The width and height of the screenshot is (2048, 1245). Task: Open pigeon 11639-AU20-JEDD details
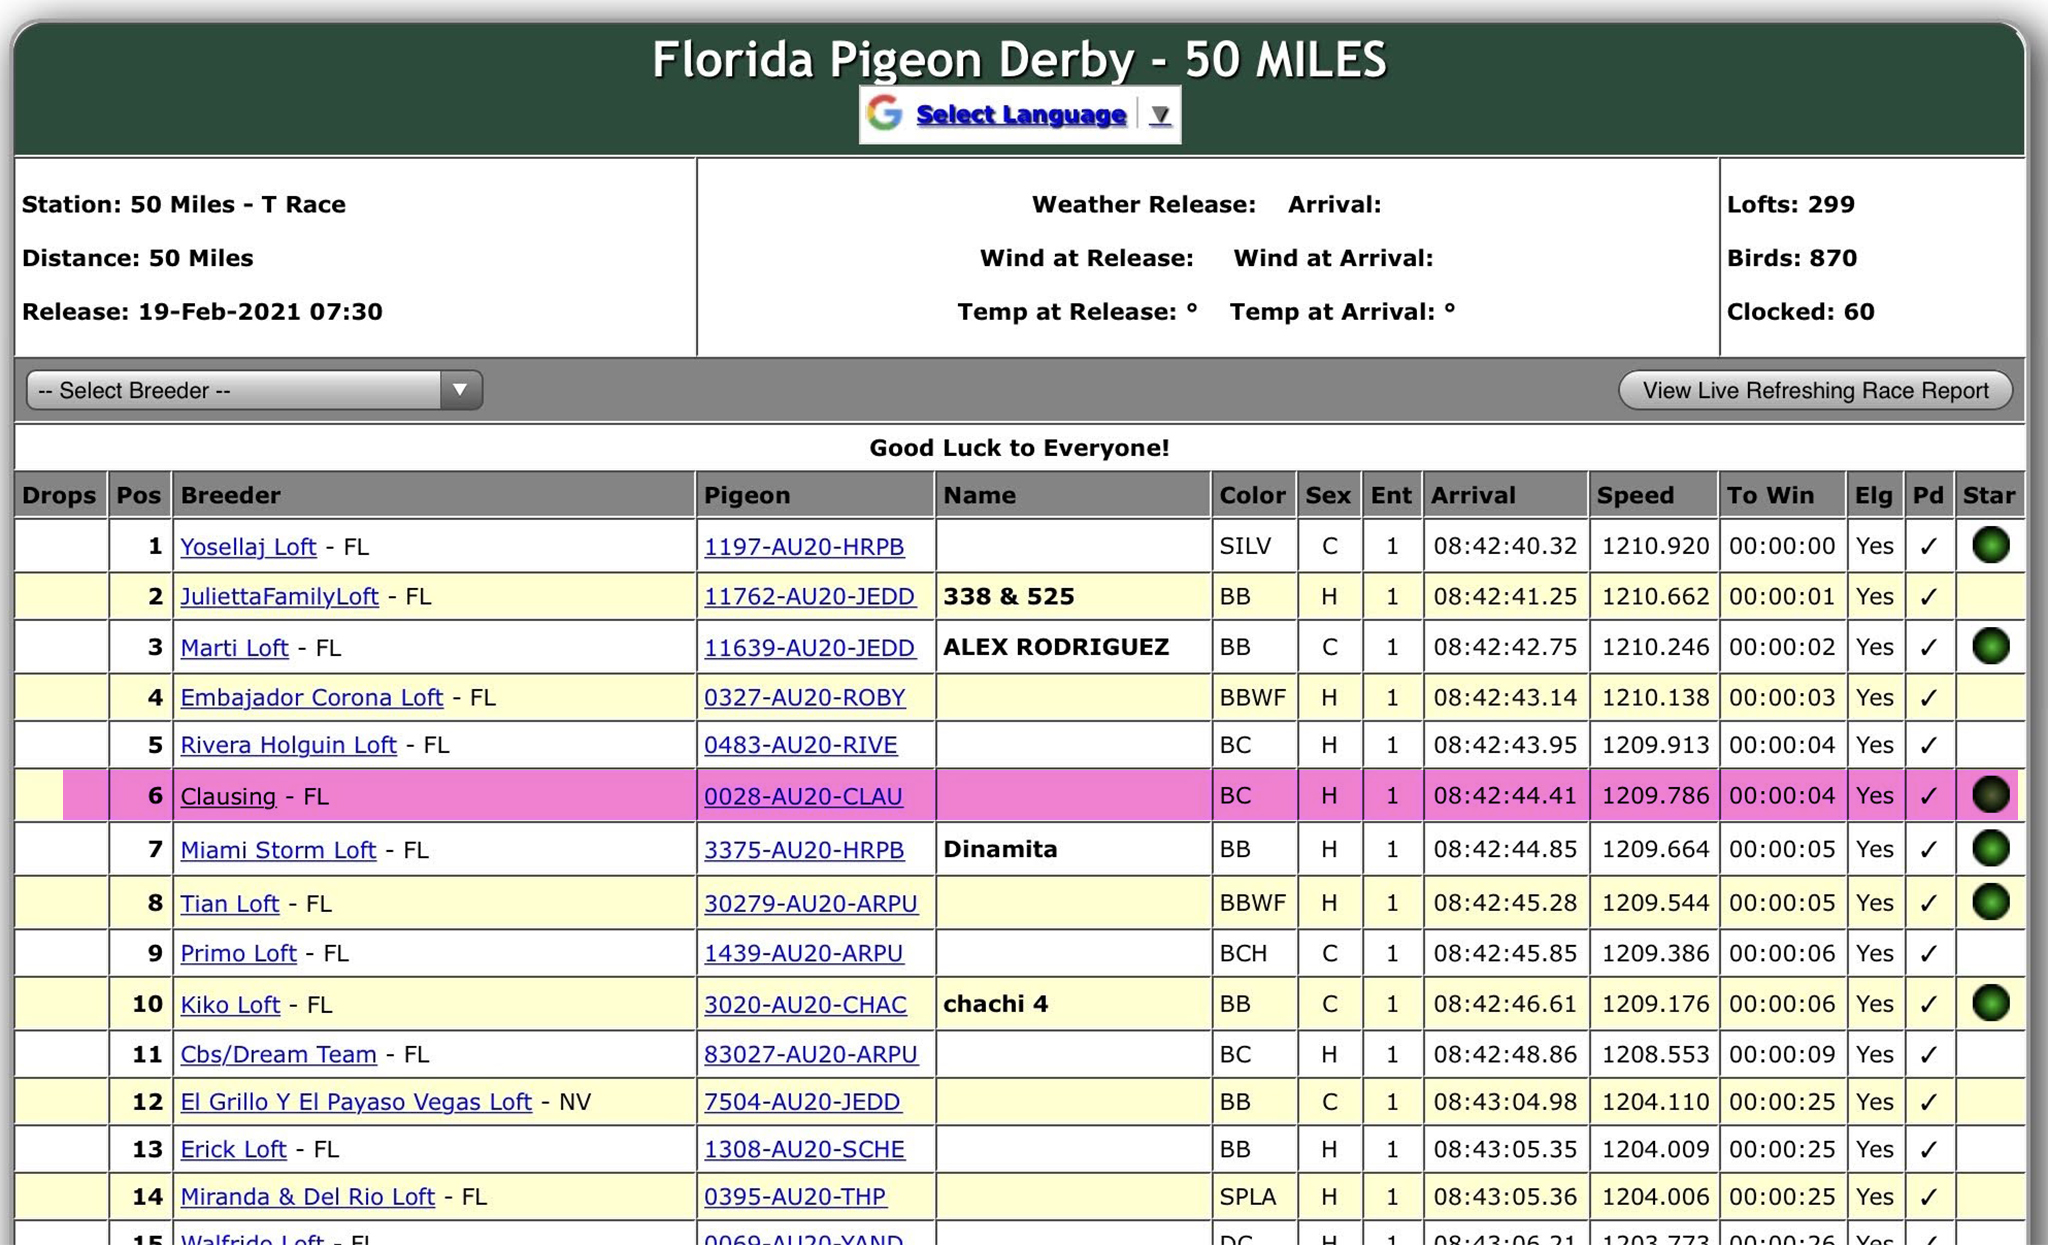[x=809, y=648]
